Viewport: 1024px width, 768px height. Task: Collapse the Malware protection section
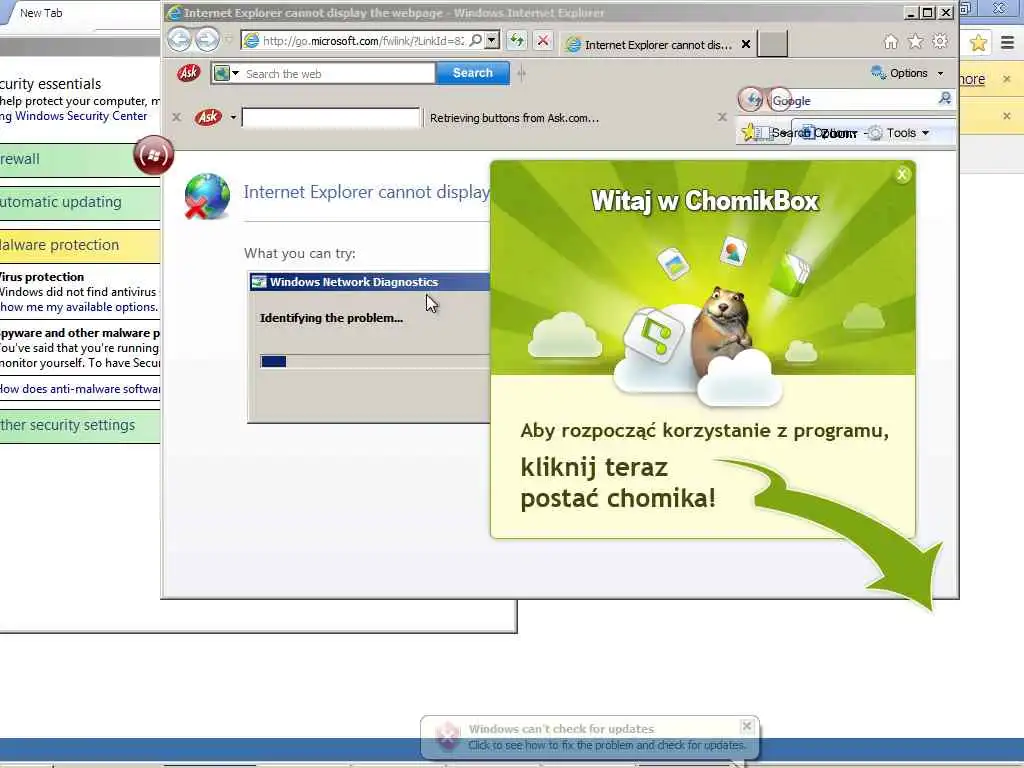pyautogui.click(x=80, y=246)
